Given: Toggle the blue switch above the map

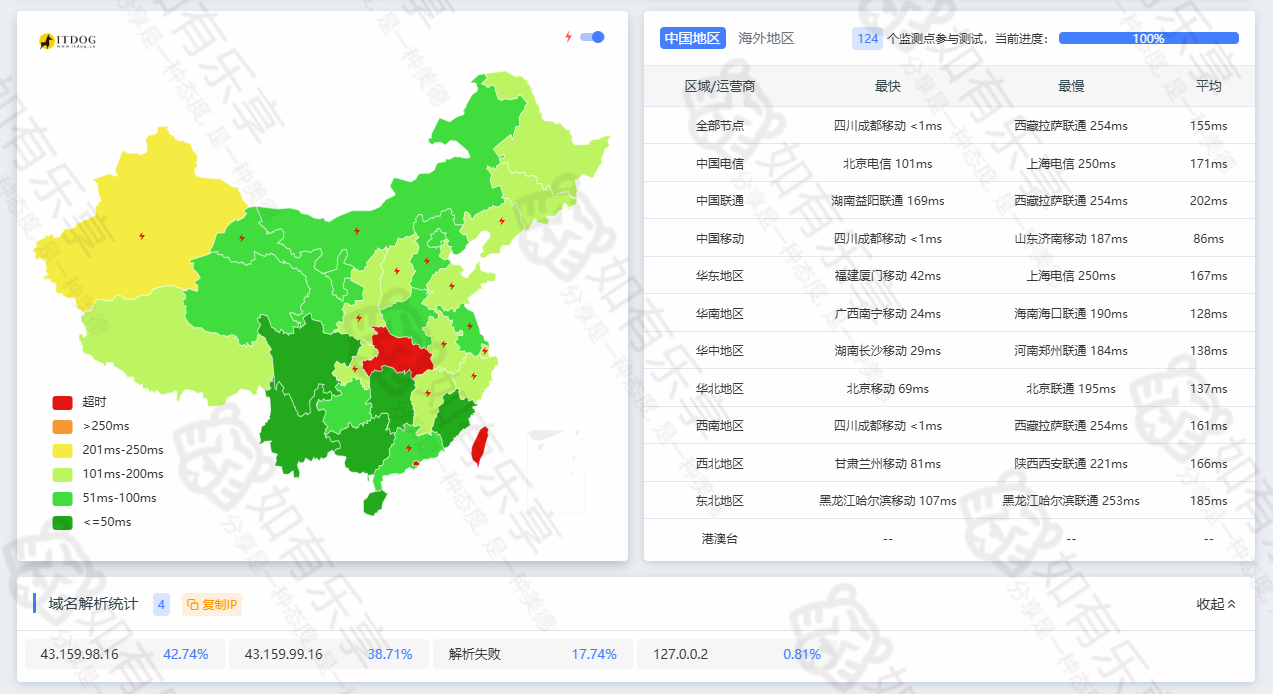Looking at the screenshot, I should (x=592, y=37).
